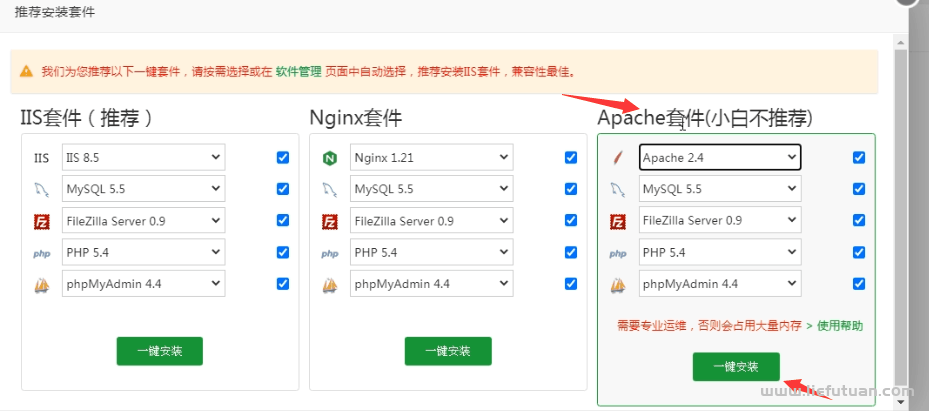929x411 pixels.
Task: Uncheck the Nginx 1.21 checkbox
Action: 571,158
